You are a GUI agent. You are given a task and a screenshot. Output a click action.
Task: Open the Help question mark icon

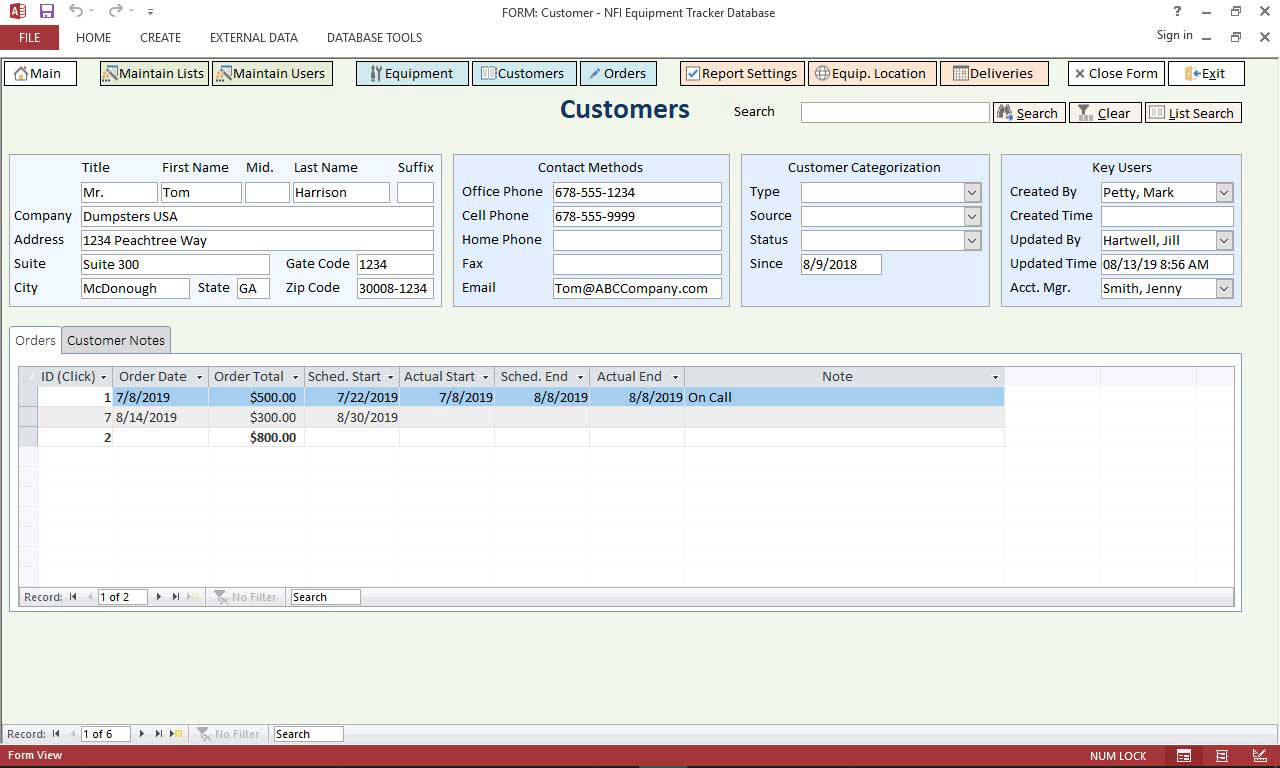[1177, 12]
